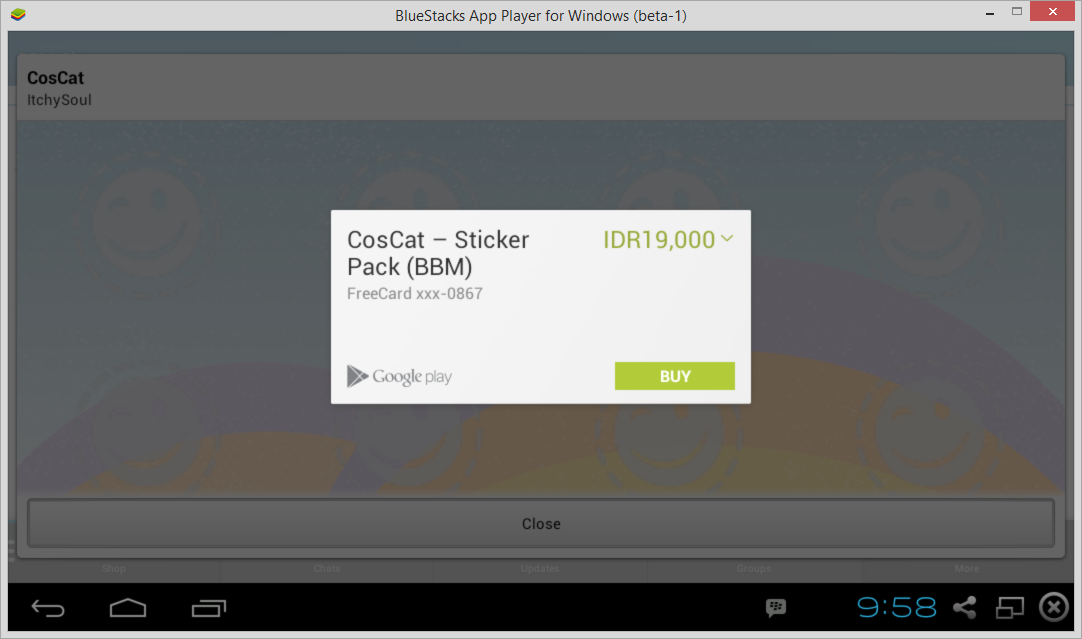The height and width of the screenshot is (639, 1082).
Task: Open the recent apps icon
Action: pos(208,608)
